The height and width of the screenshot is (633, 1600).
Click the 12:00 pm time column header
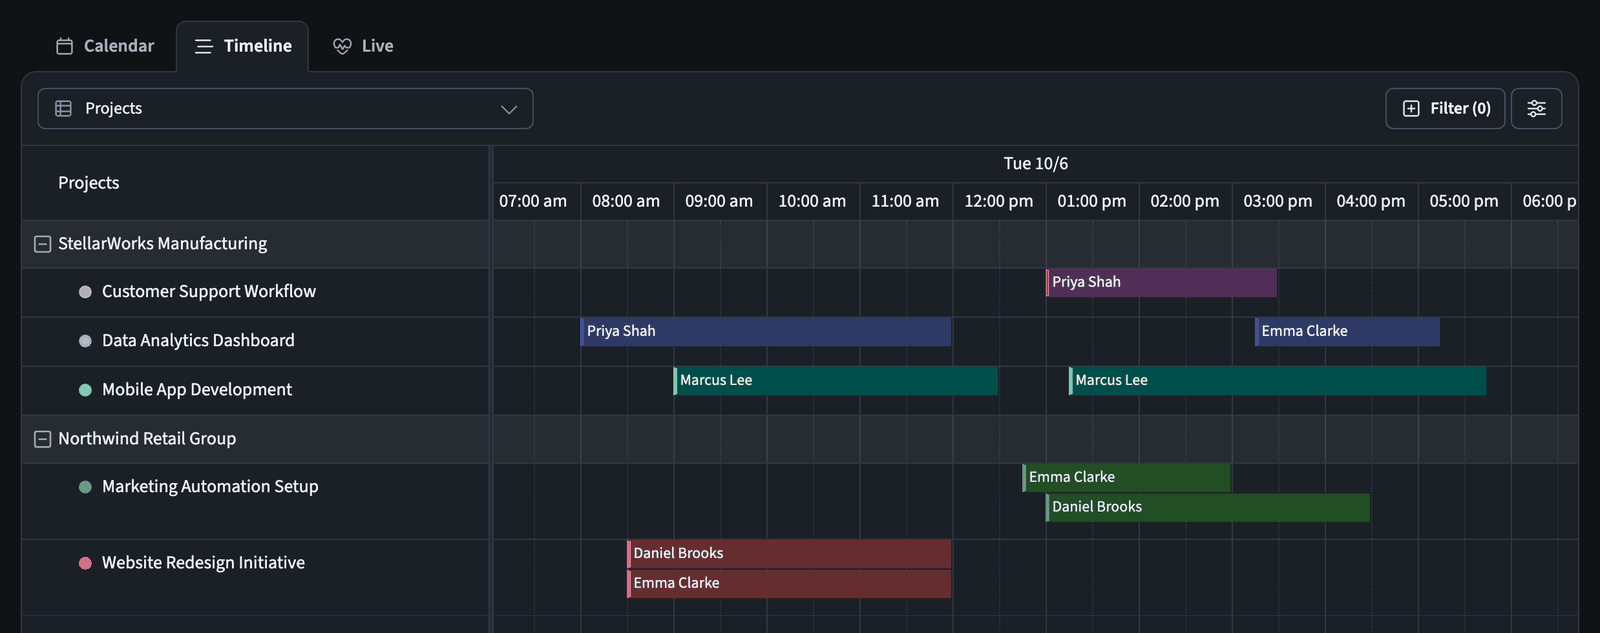999,202
